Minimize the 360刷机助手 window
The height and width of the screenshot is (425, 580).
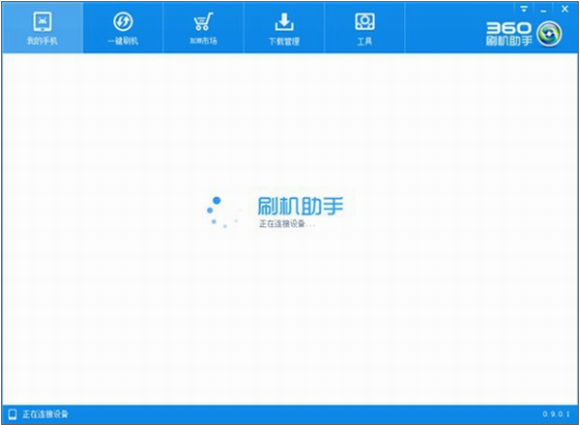[x=543, y=10]
